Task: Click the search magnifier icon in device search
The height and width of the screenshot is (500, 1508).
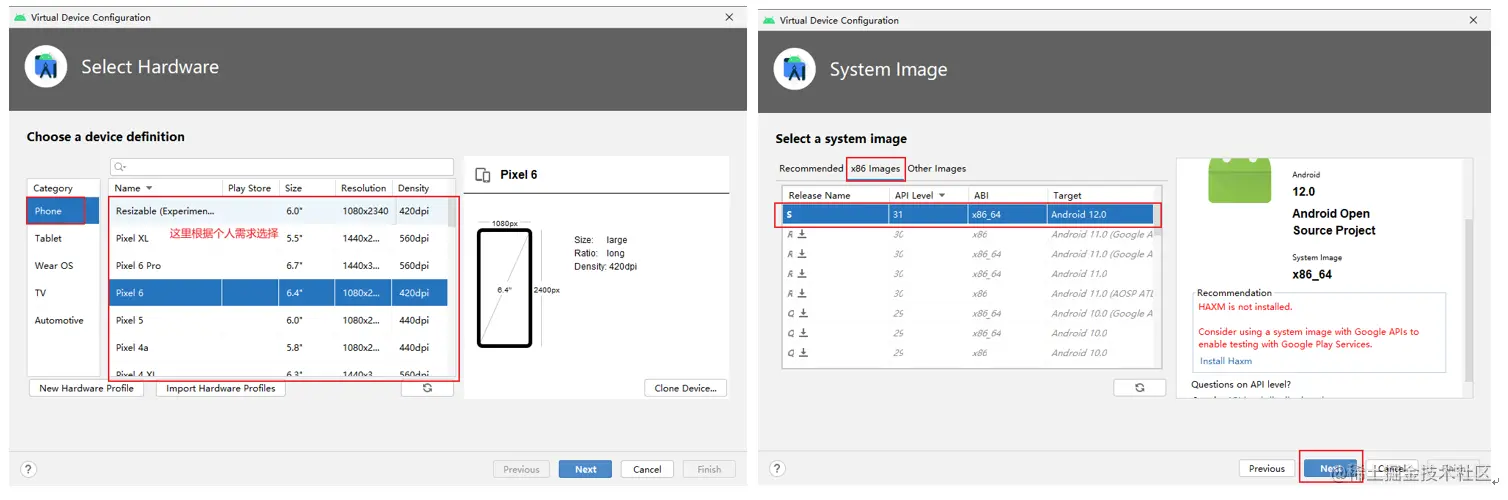Action: tap(120, 167)
